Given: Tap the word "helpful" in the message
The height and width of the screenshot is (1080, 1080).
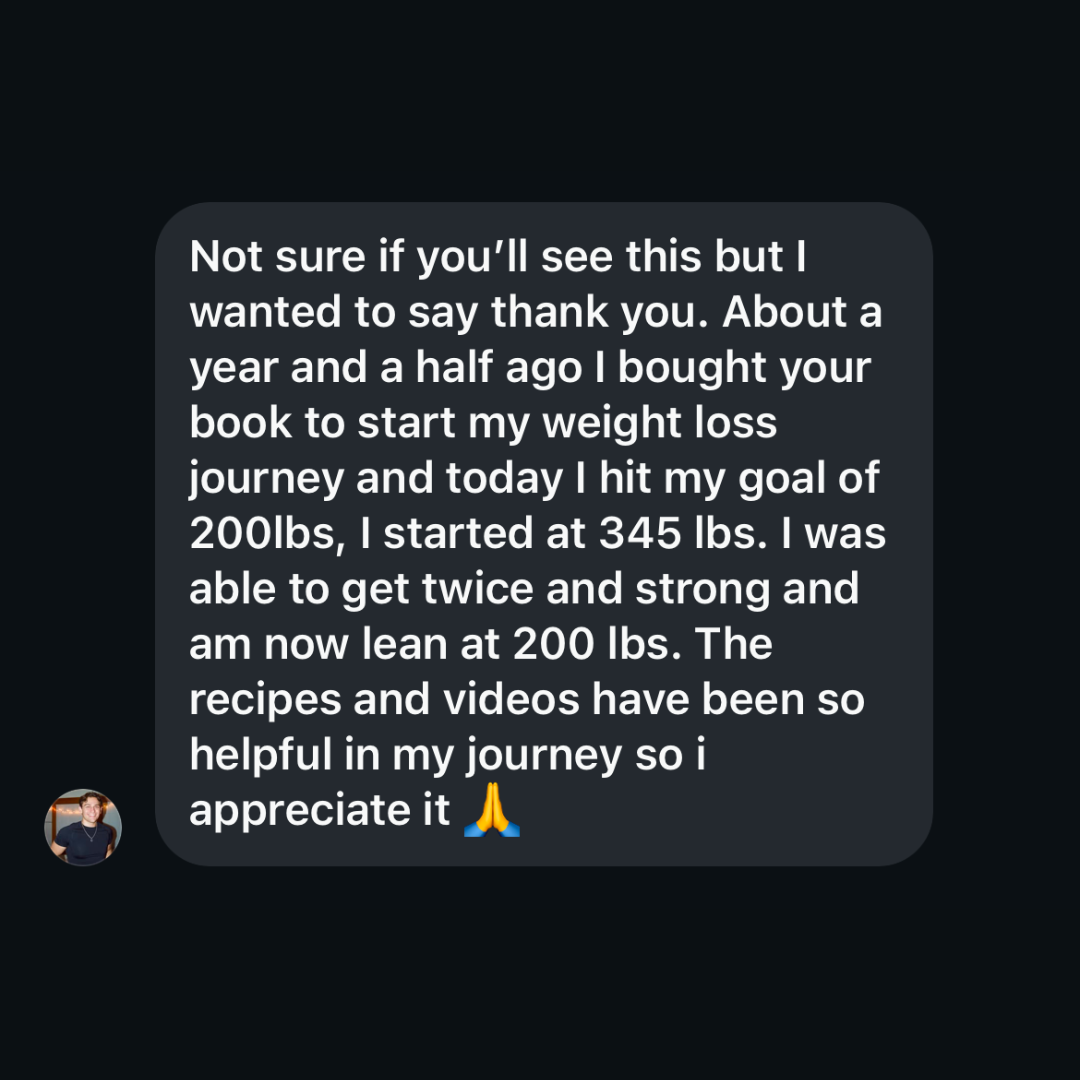Looking at the screenshot, I should click(x=256, y=755).
